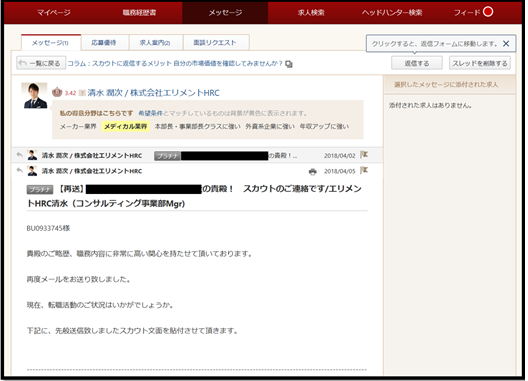Click the 2018/04/02 date text
Screen dimensions: 528x381
tap(339, 156)
